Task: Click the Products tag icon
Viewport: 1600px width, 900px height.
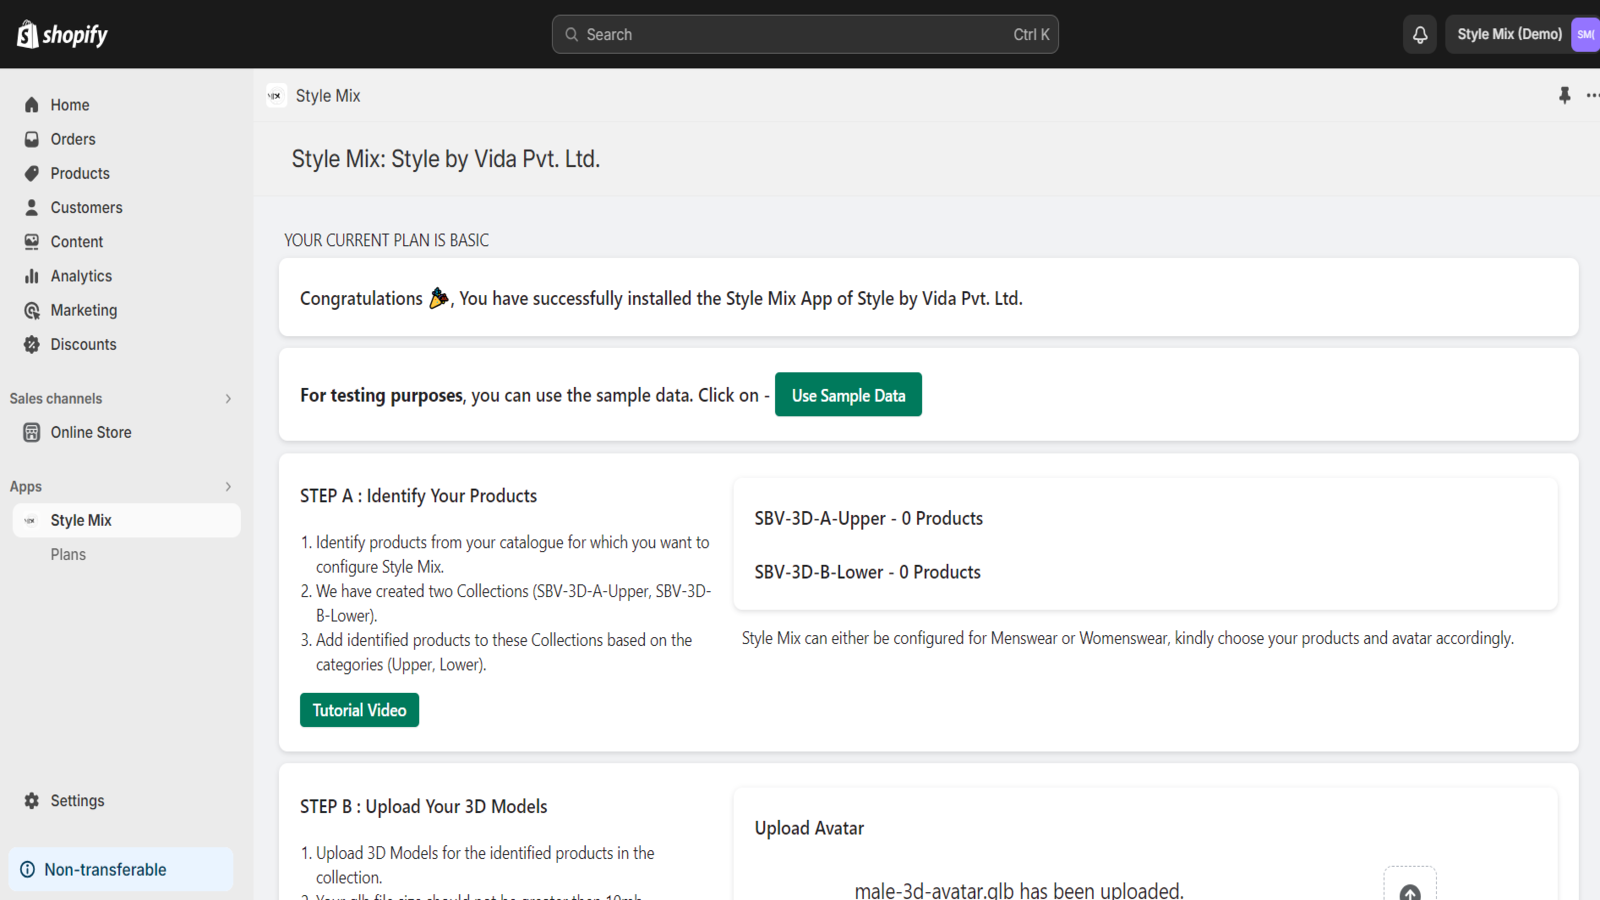Action: 32,173
